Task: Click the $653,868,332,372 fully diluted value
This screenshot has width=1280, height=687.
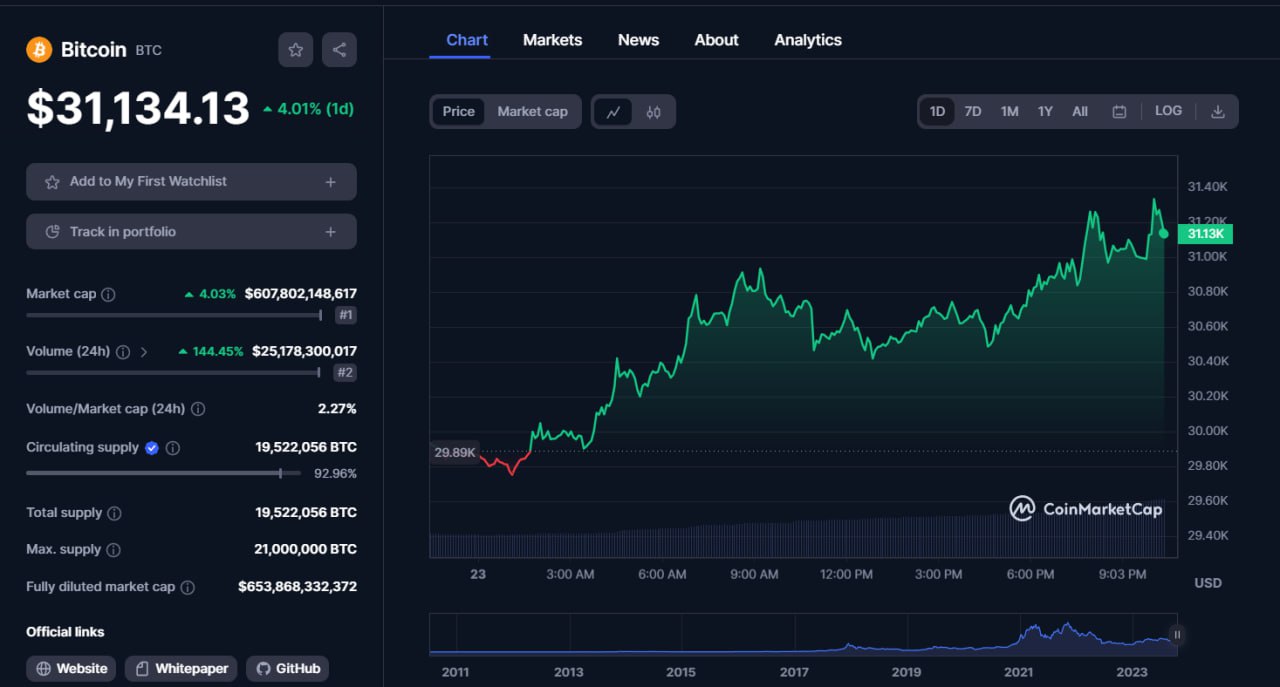Action: click(x=297, y=588)
